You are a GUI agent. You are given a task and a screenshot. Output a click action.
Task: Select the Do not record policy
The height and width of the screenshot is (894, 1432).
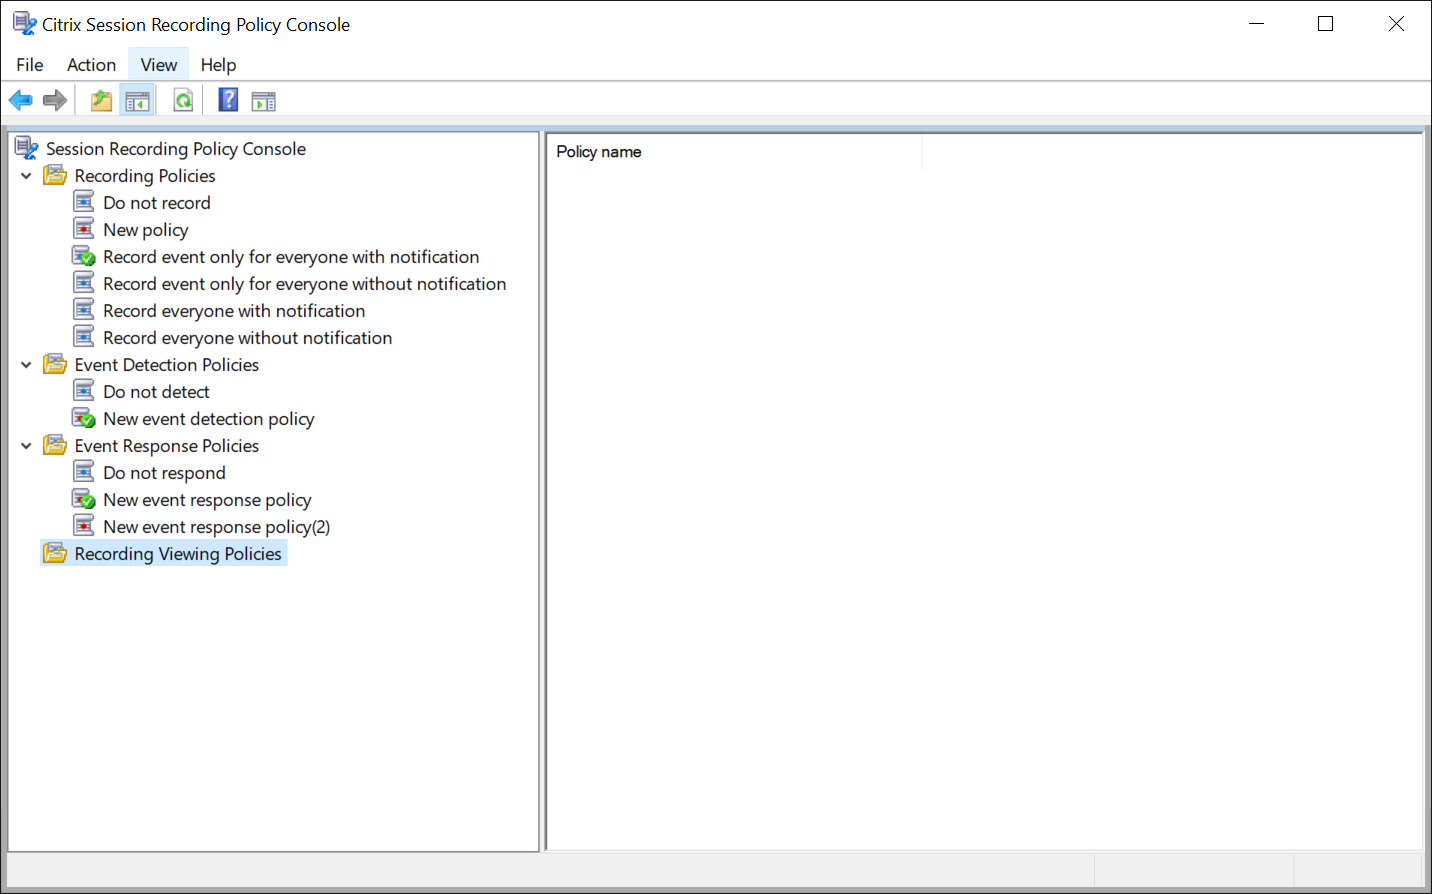156,202
